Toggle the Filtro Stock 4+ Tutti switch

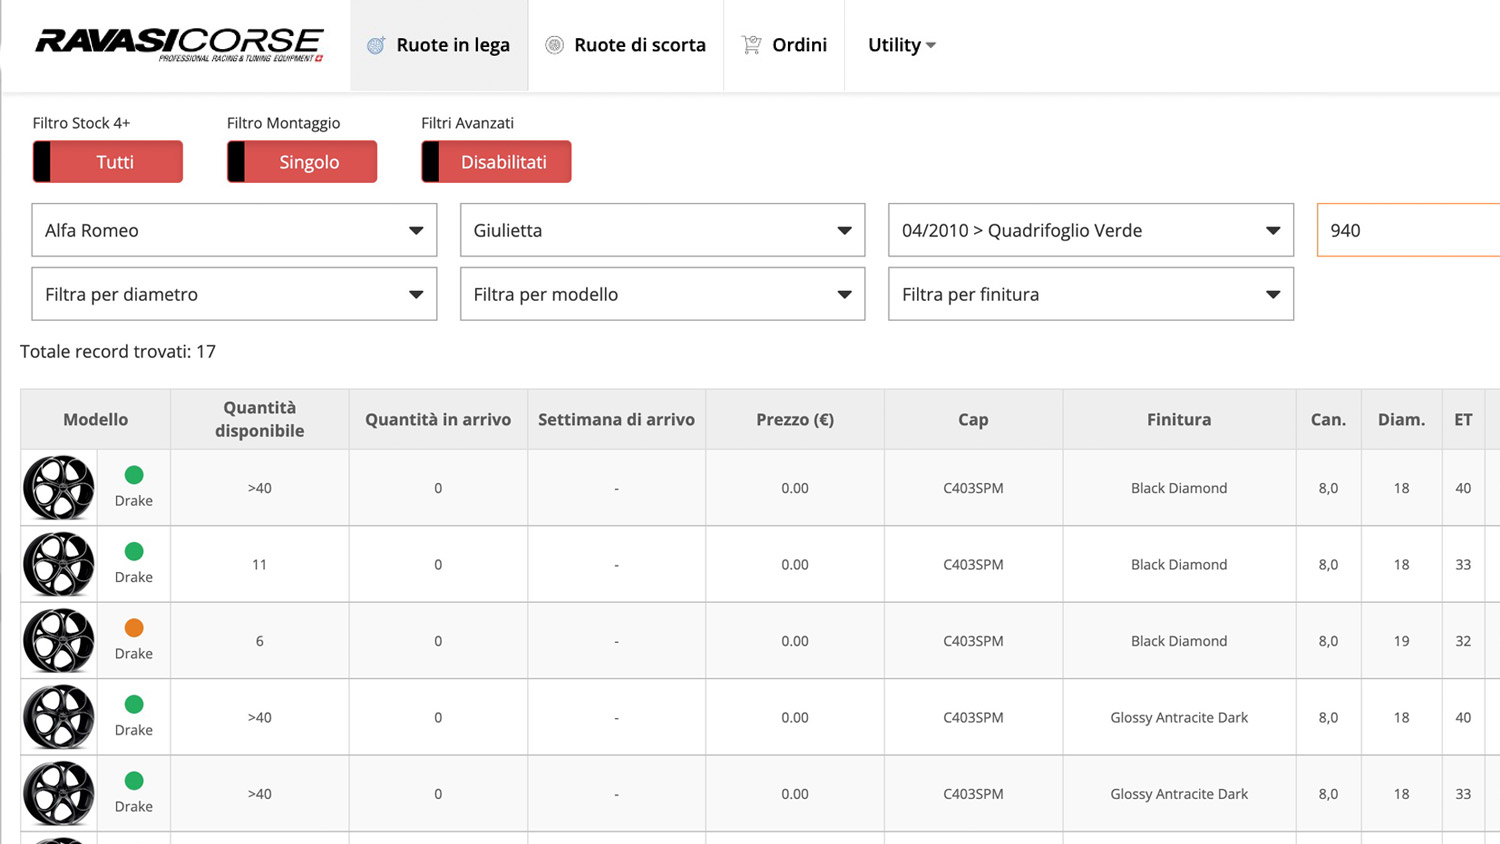108,161
